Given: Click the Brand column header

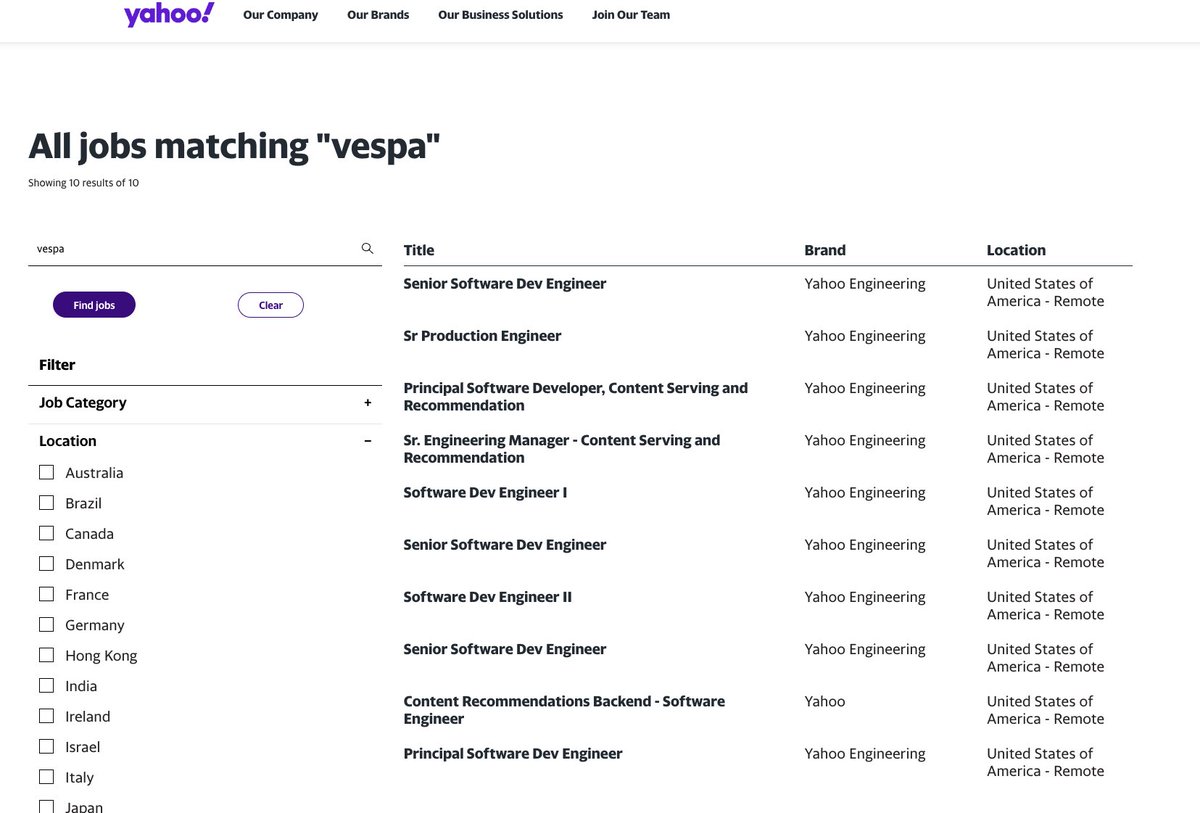Looking at the screenshot, I should click(825, 250).
